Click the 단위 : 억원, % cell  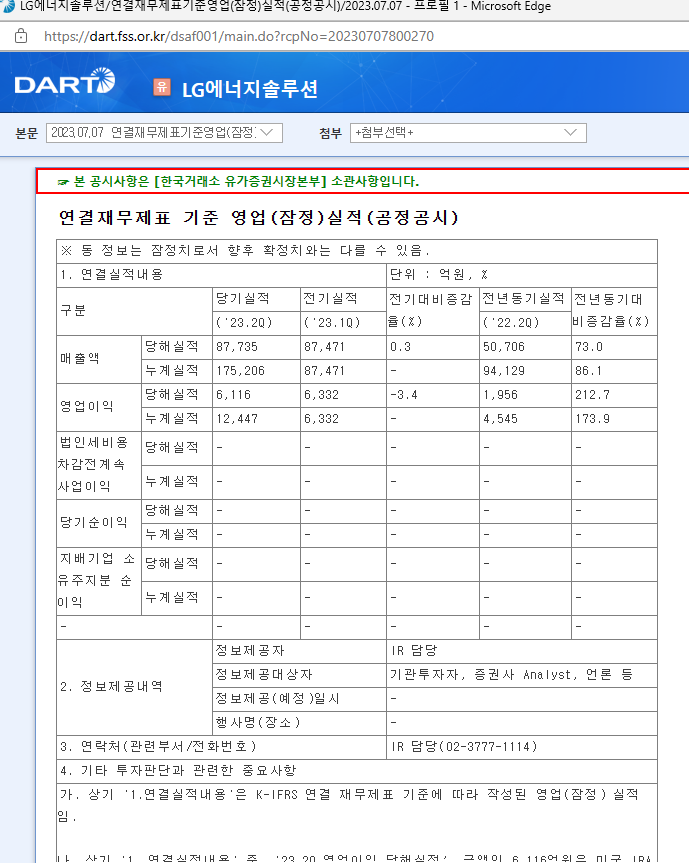(439, 275)
